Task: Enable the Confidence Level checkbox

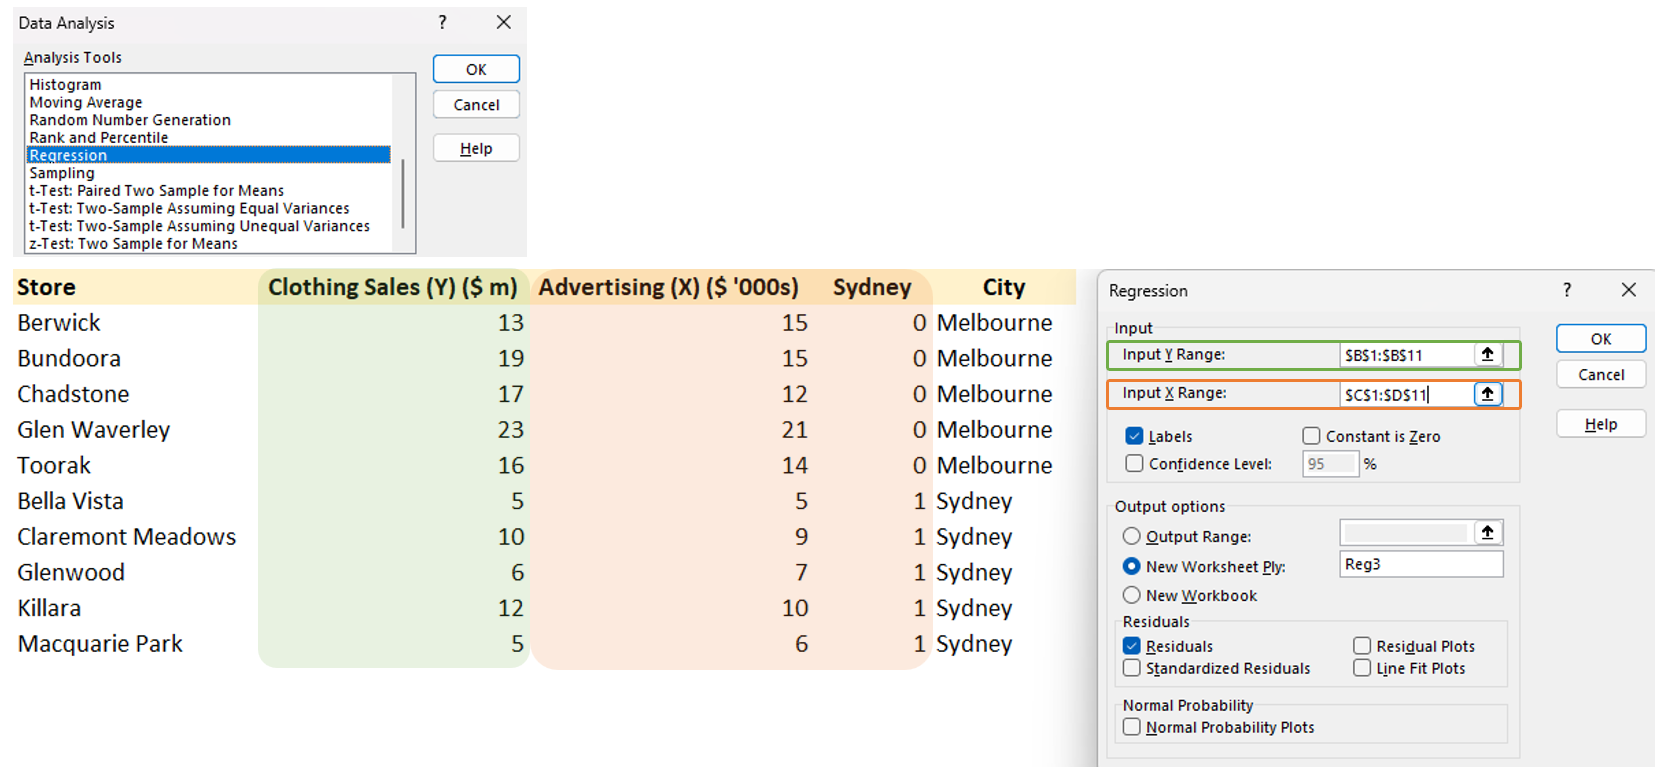Action: click(x=1134, y=463)
